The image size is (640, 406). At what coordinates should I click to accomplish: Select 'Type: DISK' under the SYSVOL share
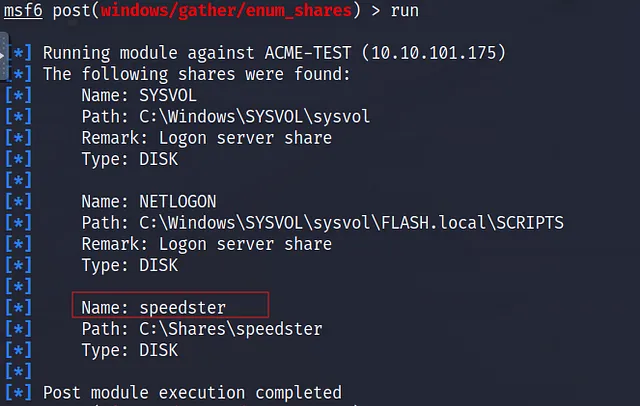(130, 159)
